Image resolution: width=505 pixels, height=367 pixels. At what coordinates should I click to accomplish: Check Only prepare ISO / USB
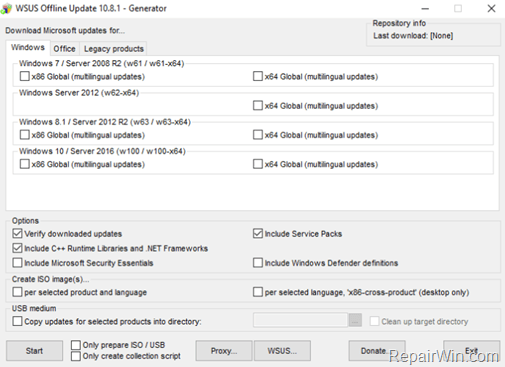76,345
